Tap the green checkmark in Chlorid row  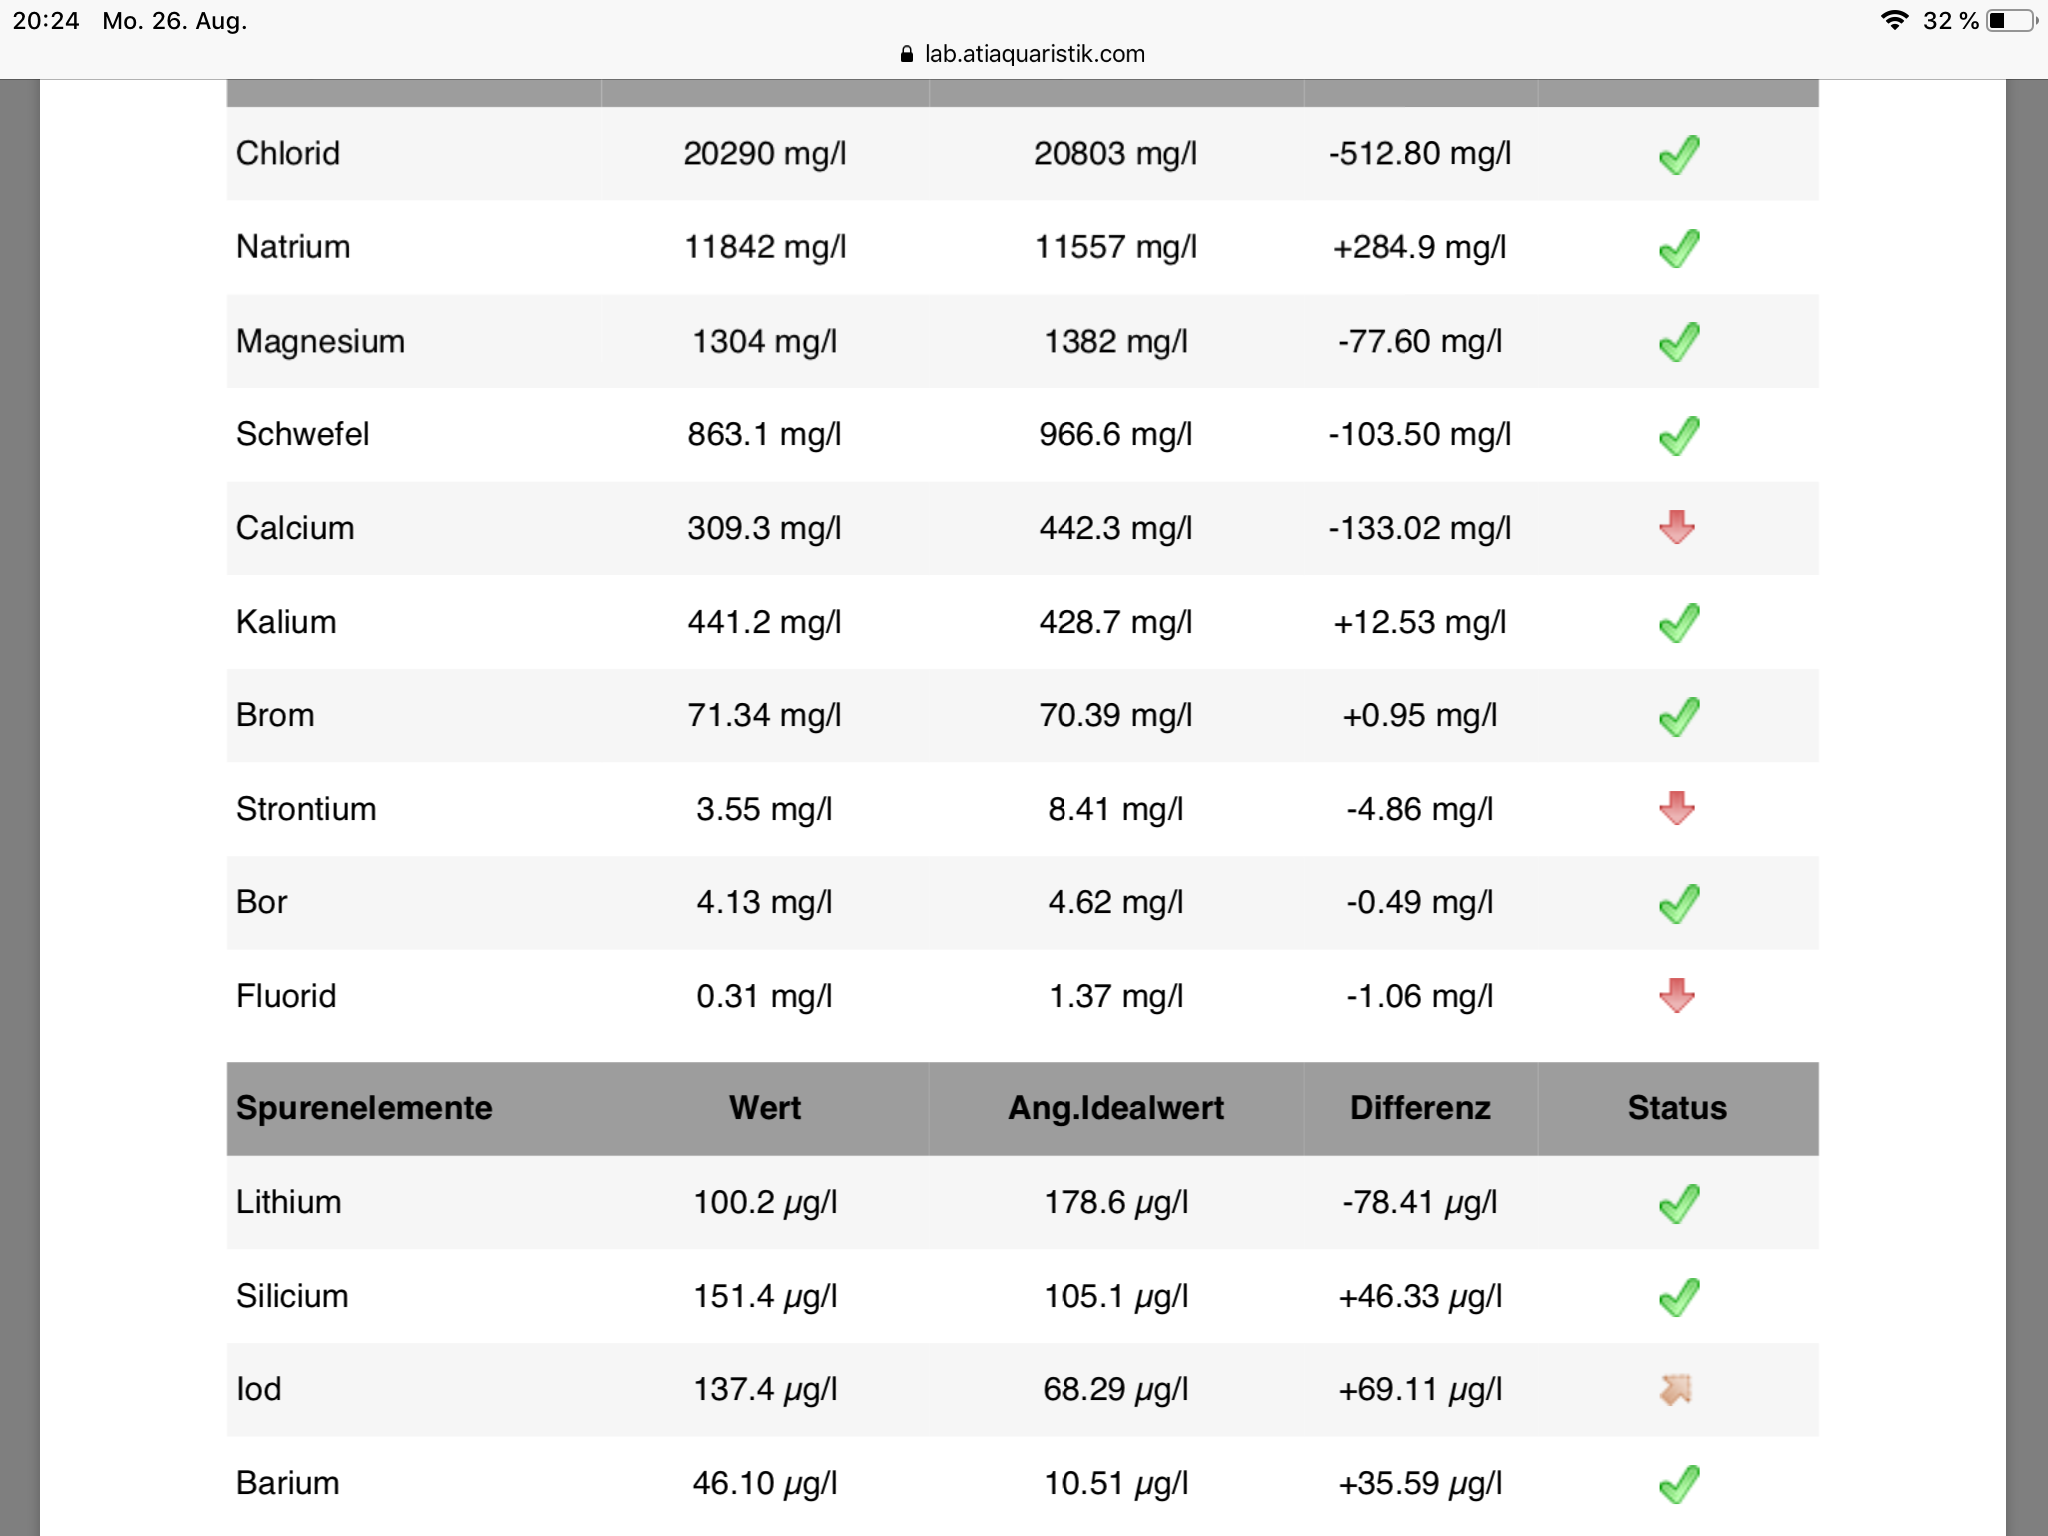1678,155
